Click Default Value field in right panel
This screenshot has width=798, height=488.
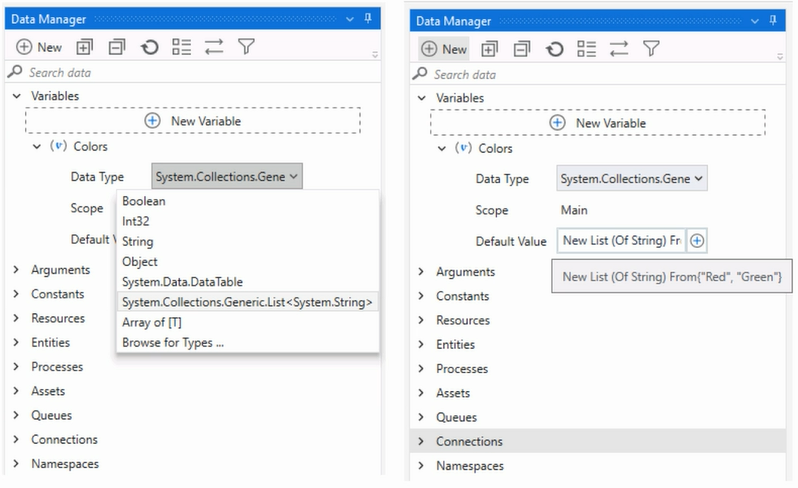tap(621, 241)
